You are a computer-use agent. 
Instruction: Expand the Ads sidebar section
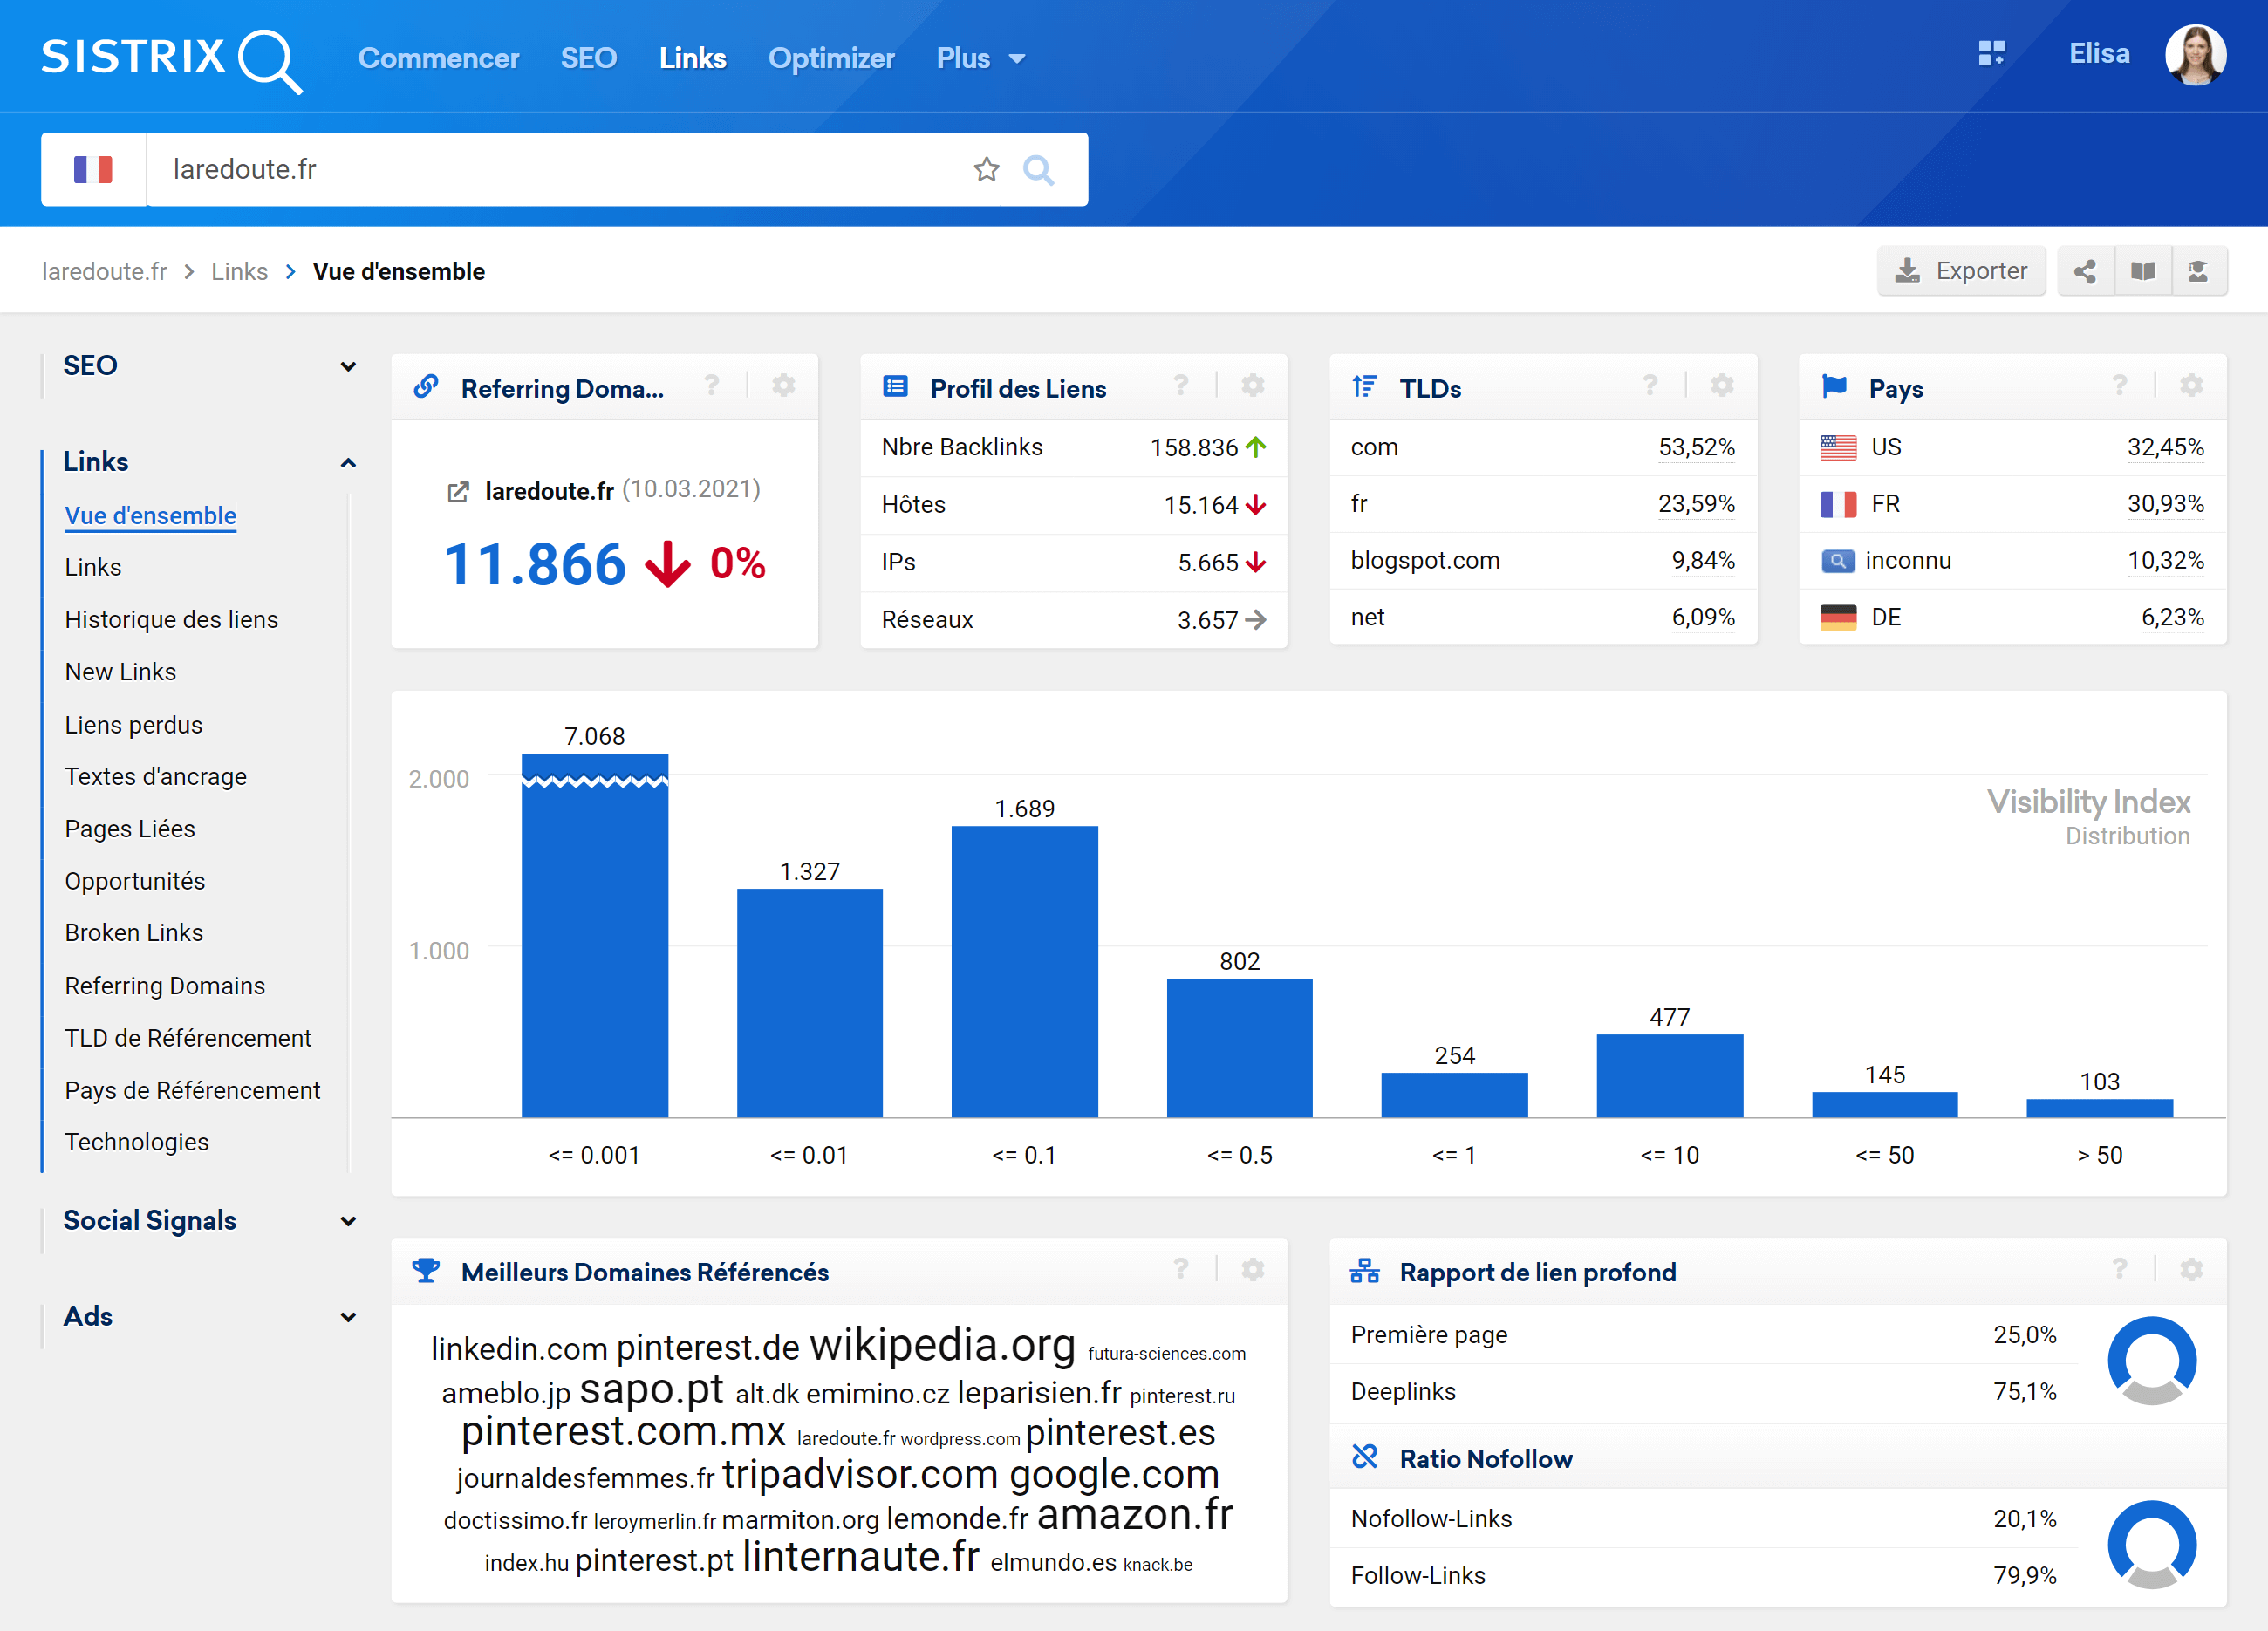(348, 1317)
